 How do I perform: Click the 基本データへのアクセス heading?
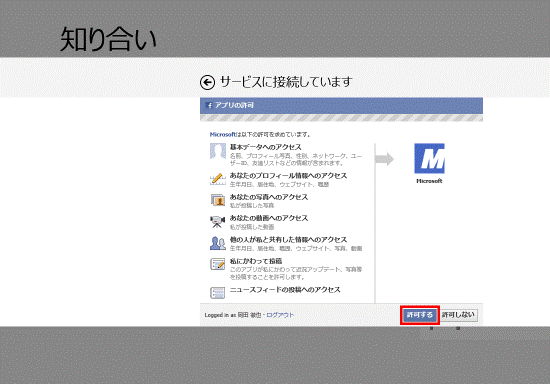pos(266,147)
